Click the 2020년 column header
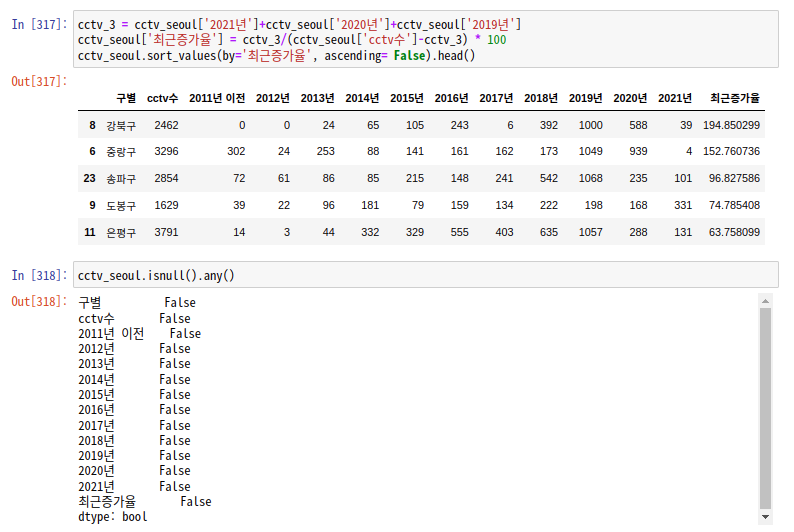Image resolution: width=794 pixels, height=532 pixels. coord(630,98)
